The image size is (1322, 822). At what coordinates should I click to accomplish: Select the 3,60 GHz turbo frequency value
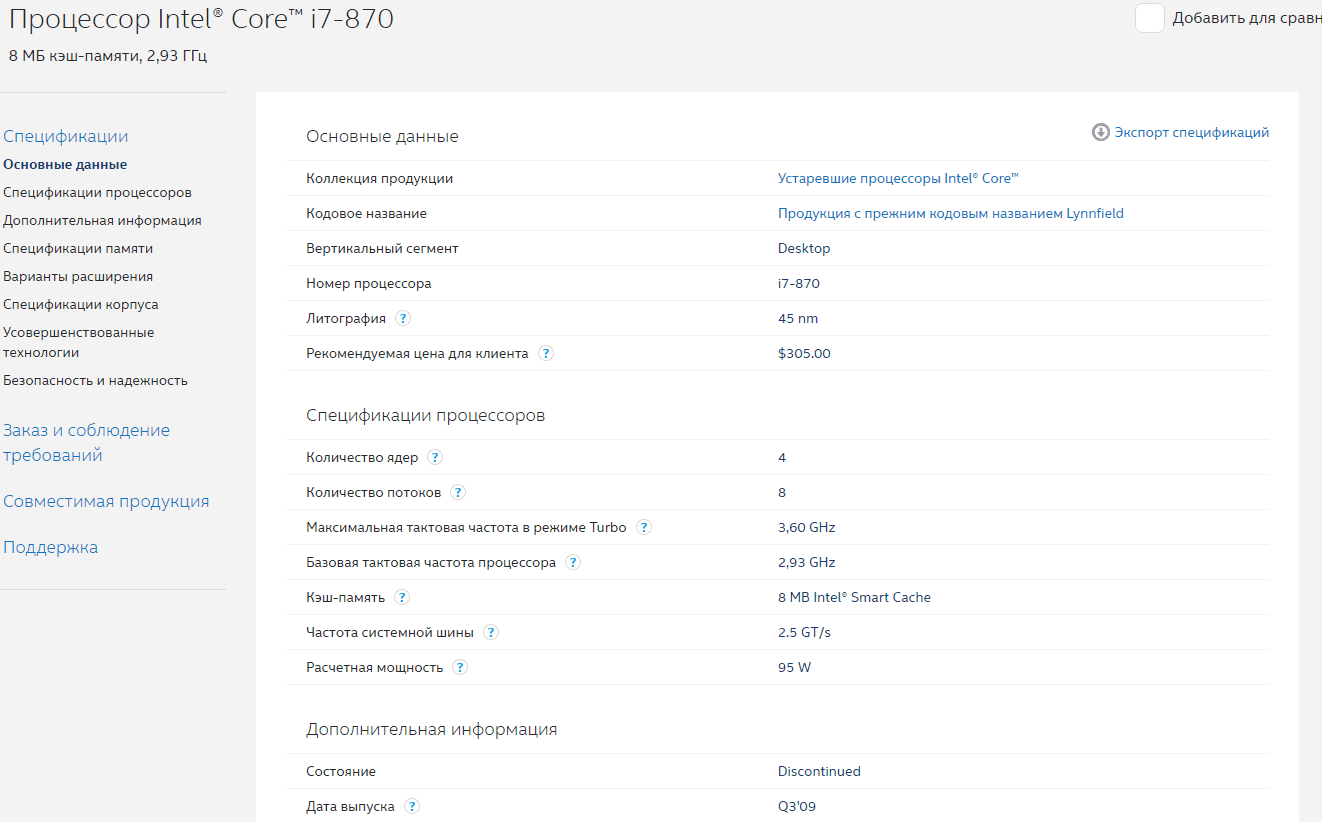(806, 527)
